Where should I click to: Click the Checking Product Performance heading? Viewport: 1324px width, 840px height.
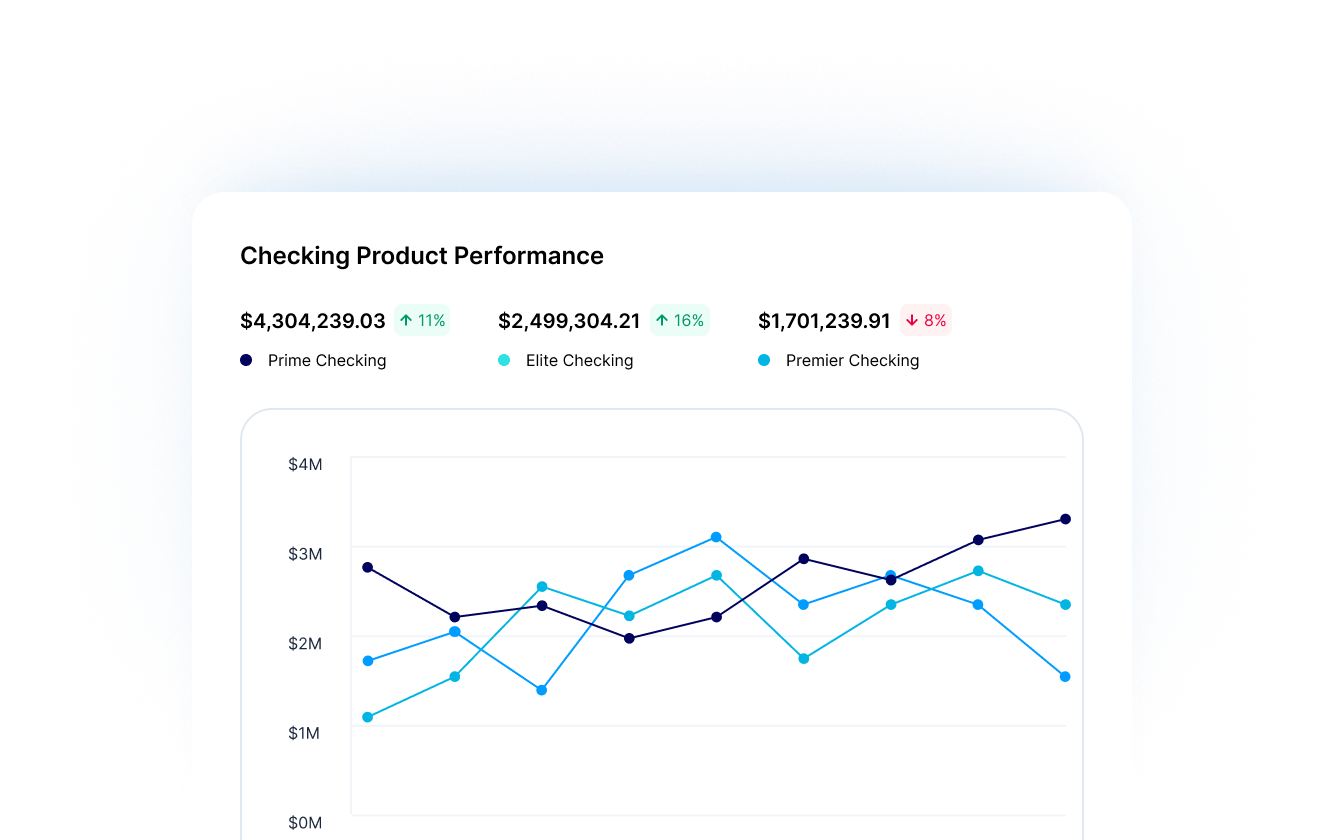tap(421, 256)
